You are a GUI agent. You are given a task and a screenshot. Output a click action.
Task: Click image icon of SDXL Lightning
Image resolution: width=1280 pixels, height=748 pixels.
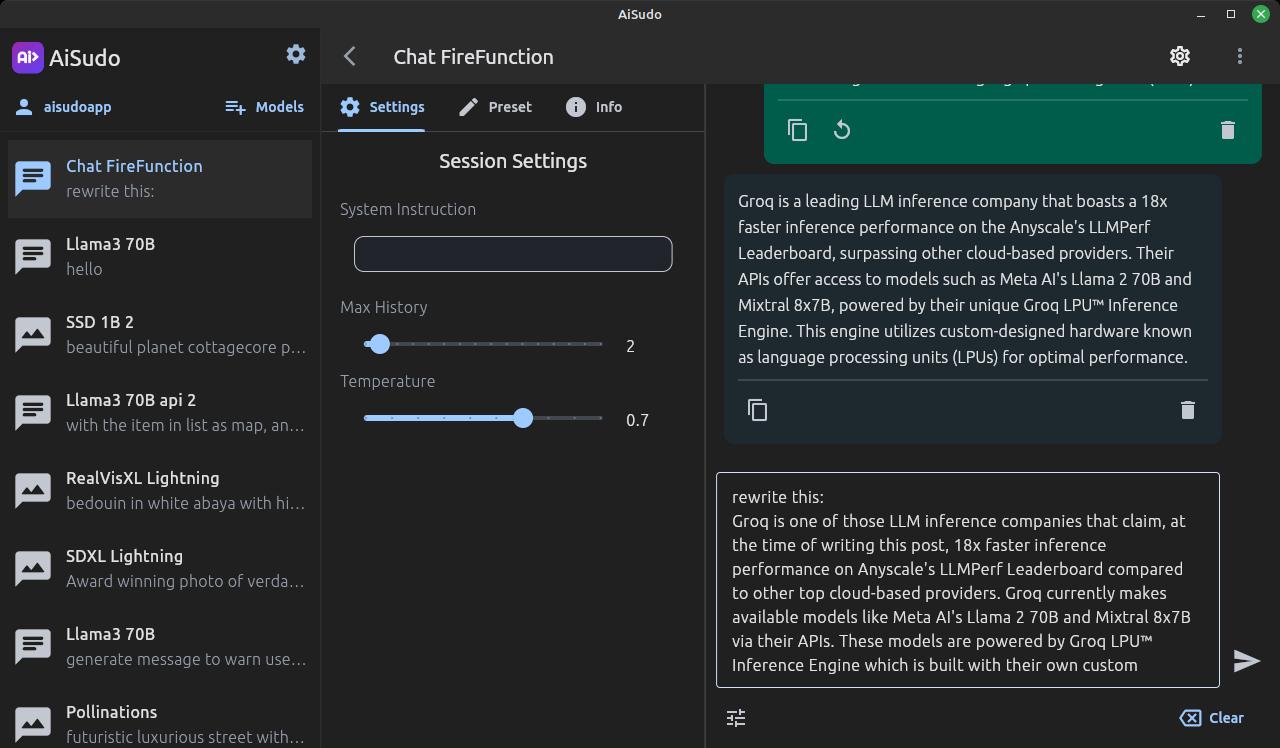coord(33,568)
